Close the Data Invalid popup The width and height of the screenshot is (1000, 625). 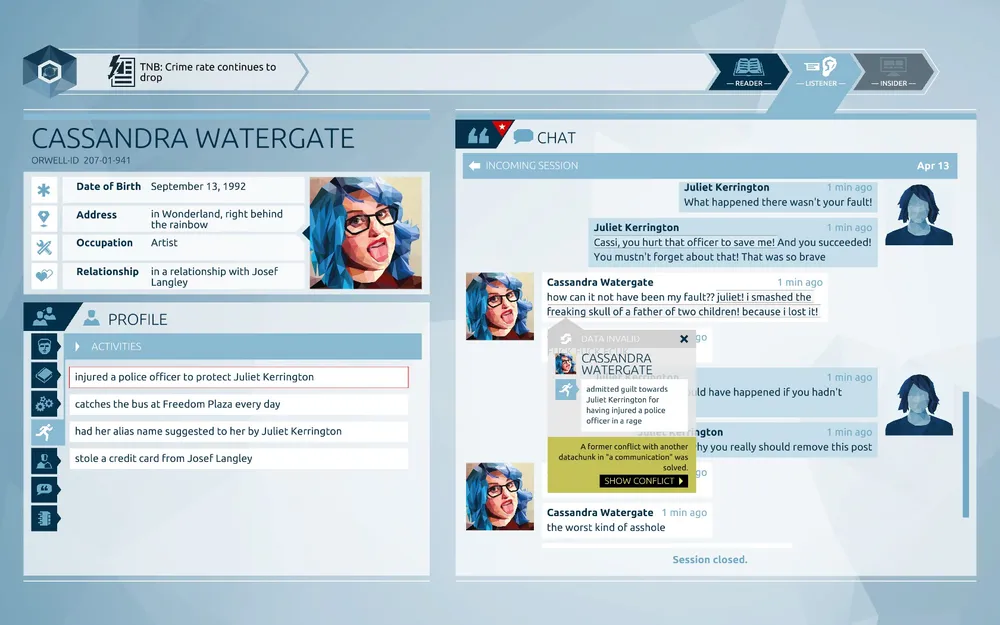pyautogui.click(x=684, y=339)
